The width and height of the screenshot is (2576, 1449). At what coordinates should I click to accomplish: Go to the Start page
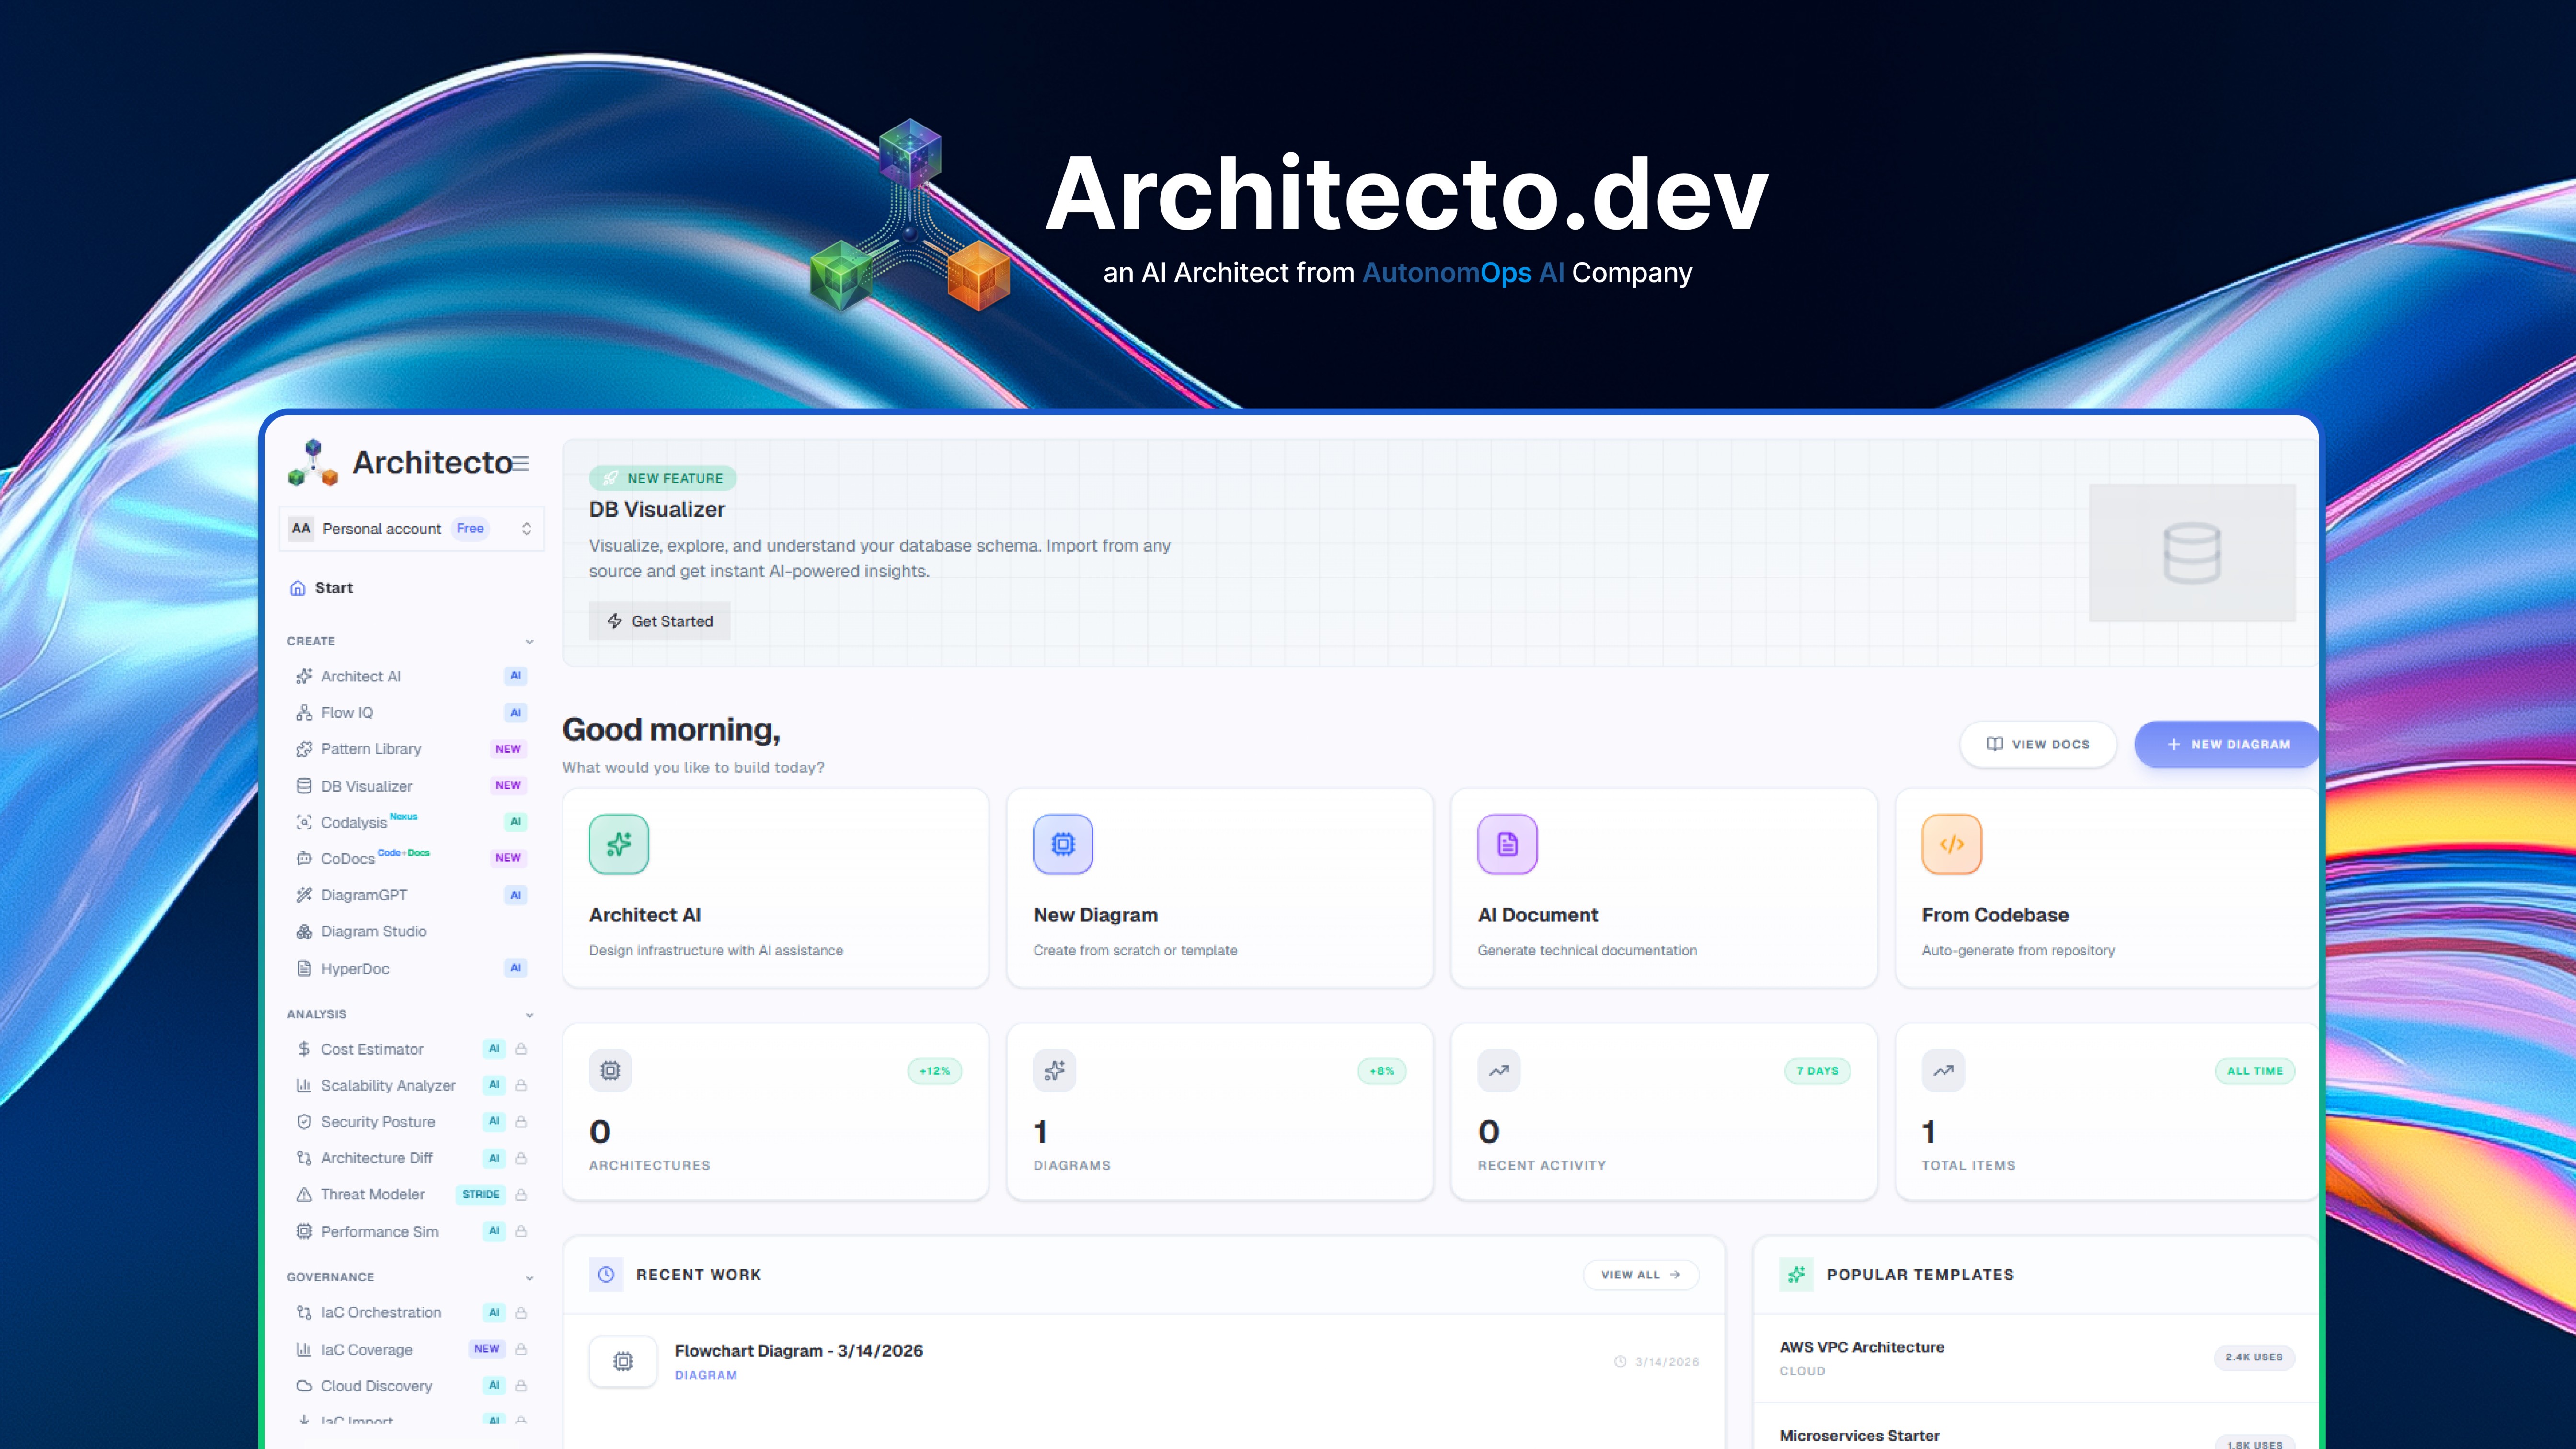coord(333,587)
